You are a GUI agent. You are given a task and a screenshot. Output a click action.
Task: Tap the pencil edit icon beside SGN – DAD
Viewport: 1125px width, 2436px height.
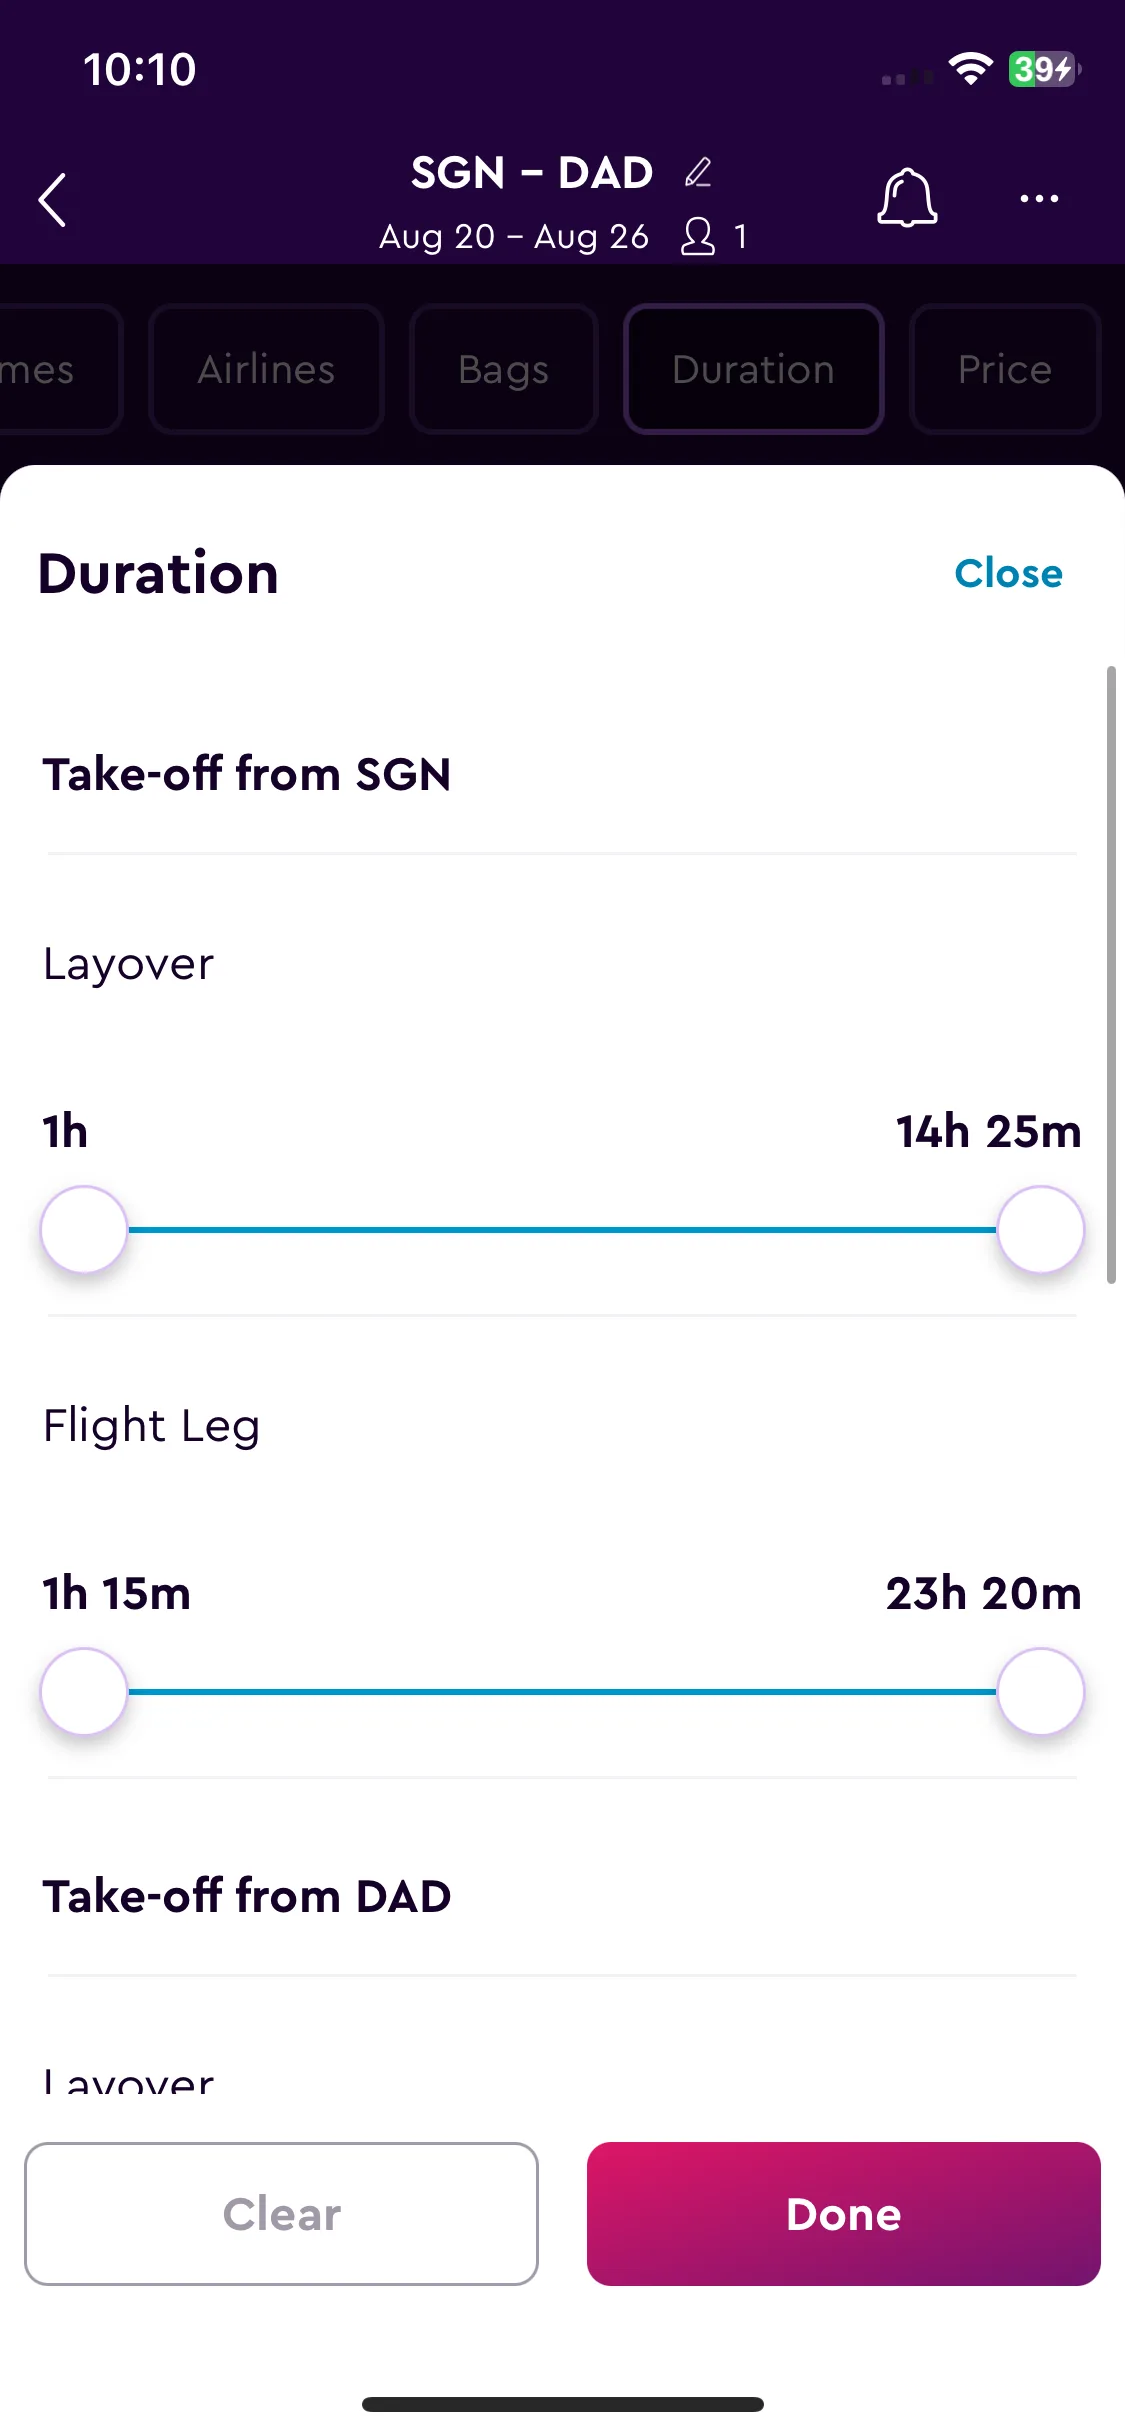[698, 172]
